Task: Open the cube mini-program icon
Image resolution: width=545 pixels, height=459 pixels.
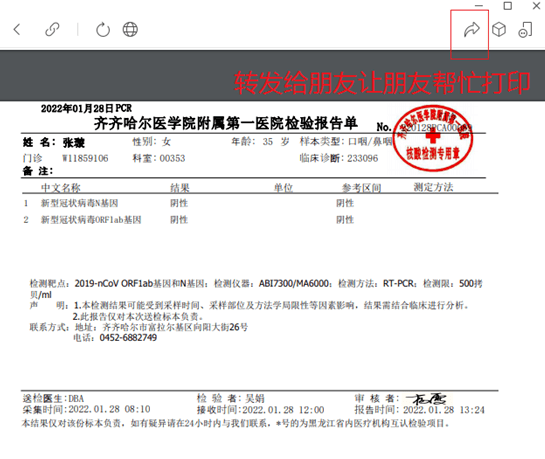Action: tap(499, 30)
